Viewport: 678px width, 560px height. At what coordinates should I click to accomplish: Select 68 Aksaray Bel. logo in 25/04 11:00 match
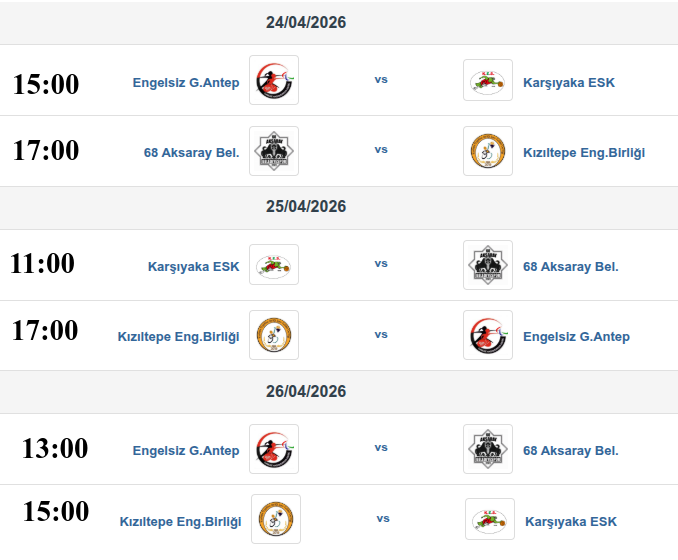point(488,265)
